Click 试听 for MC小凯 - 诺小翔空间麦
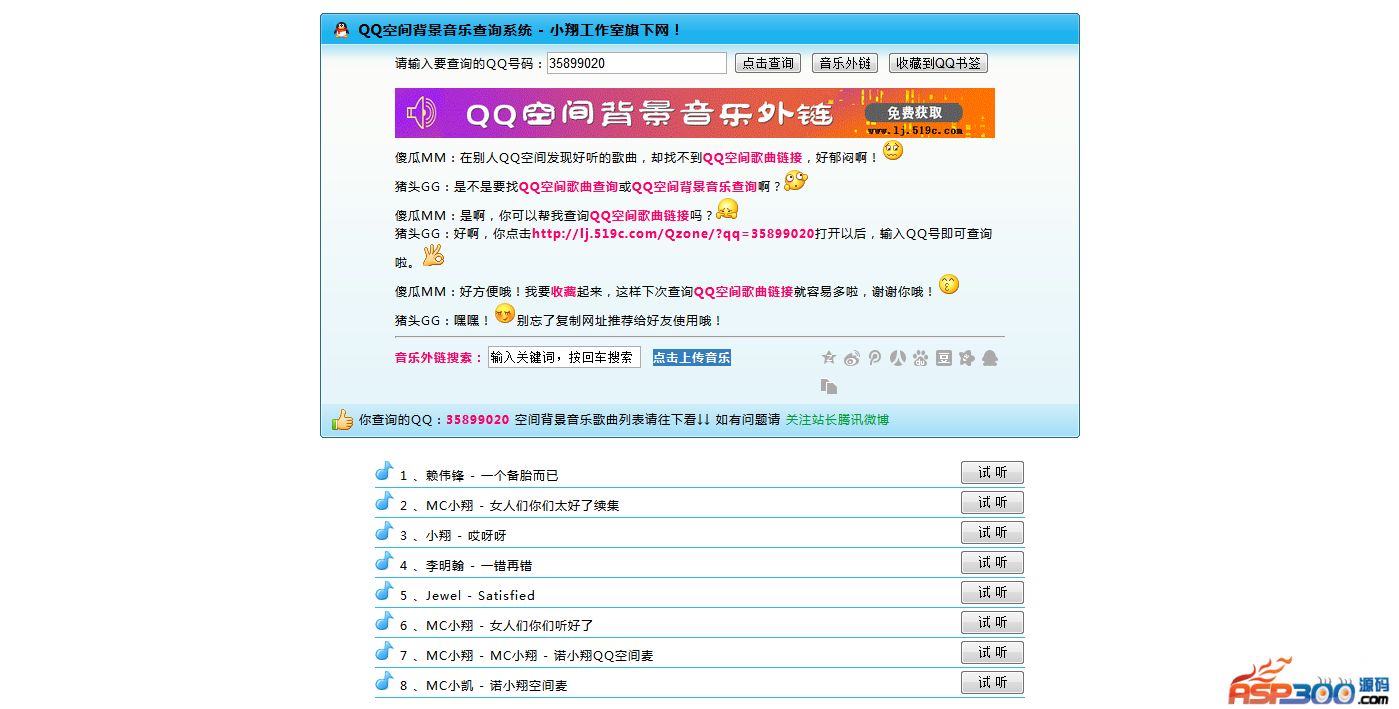 click(x=992, y=683)
